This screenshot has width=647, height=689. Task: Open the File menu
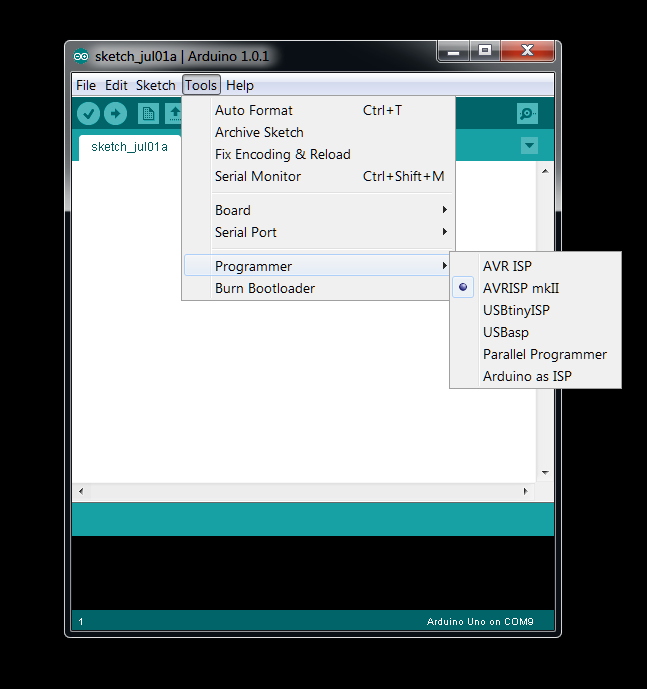click(x=86, y=85)
